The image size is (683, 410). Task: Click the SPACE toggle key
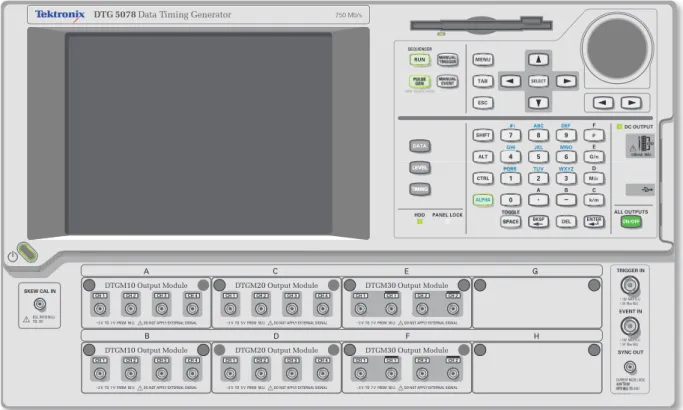[511, 221]
